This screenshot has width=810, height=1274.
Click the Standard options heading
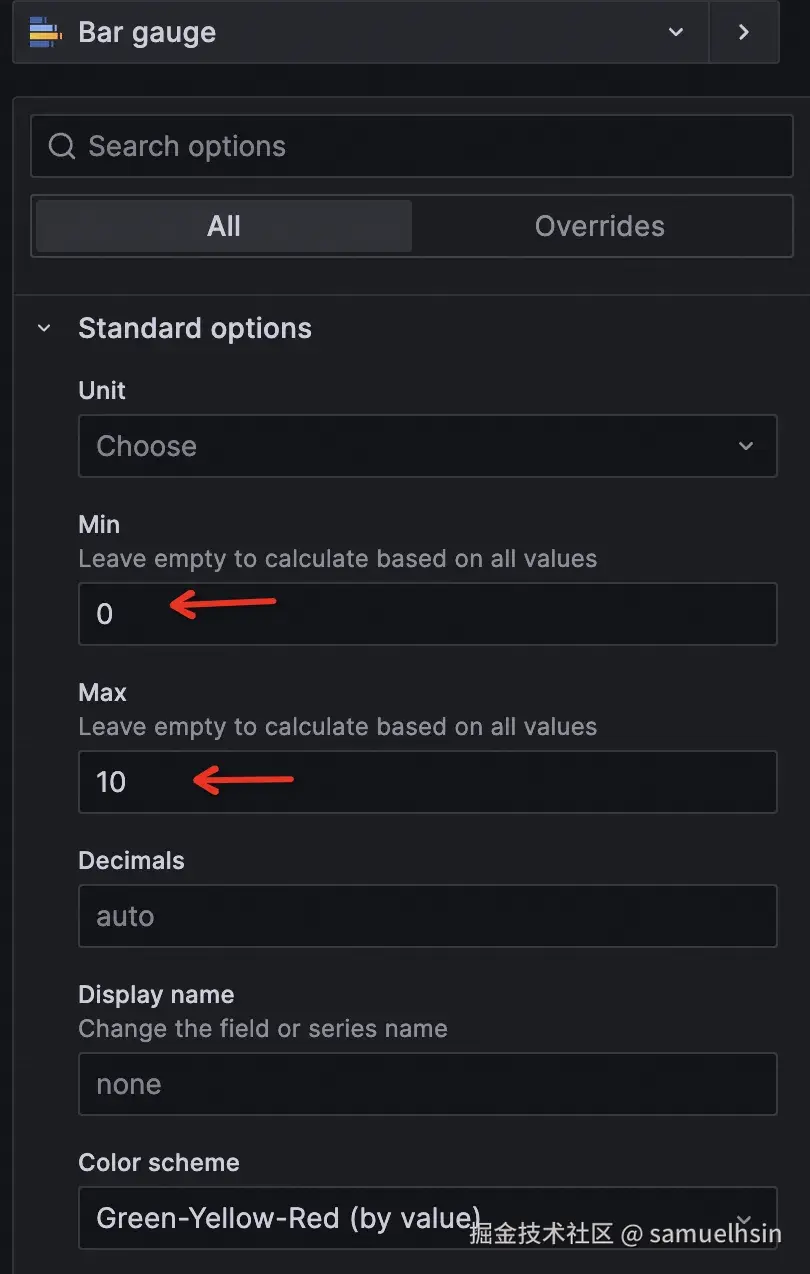[x=195, y=328]
